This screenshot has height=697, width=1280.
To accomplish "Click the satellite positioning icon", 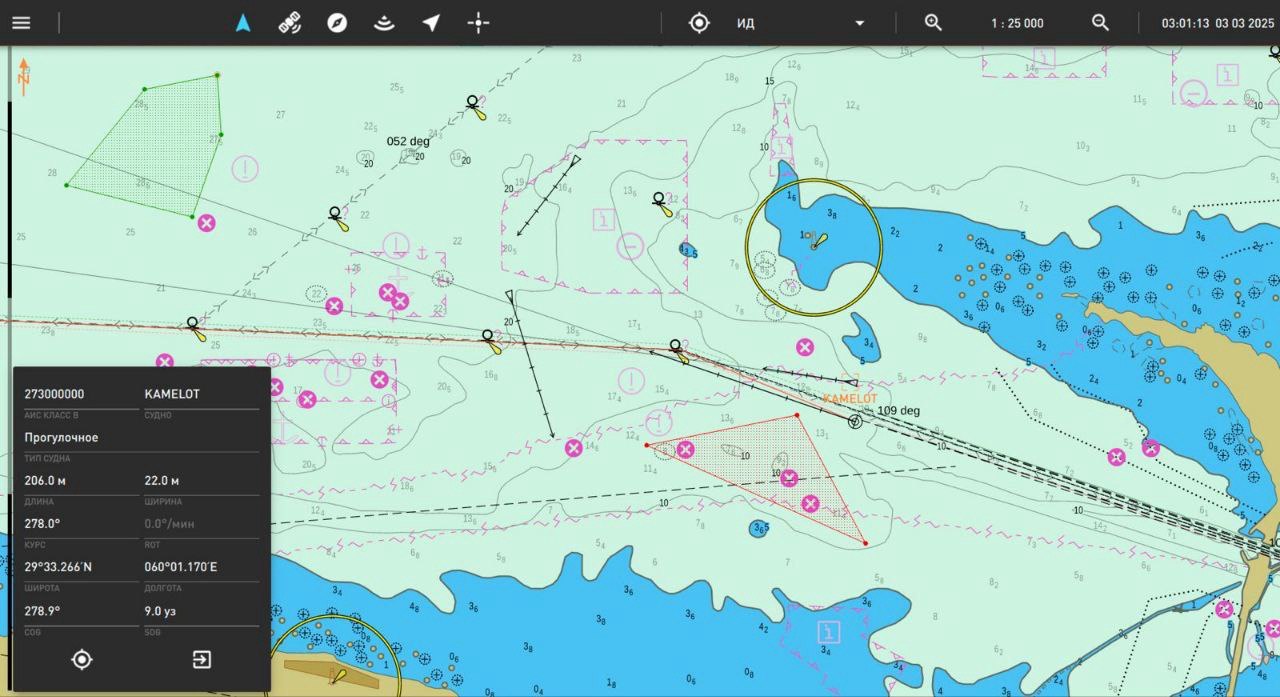I will click(x=290, y=23).
